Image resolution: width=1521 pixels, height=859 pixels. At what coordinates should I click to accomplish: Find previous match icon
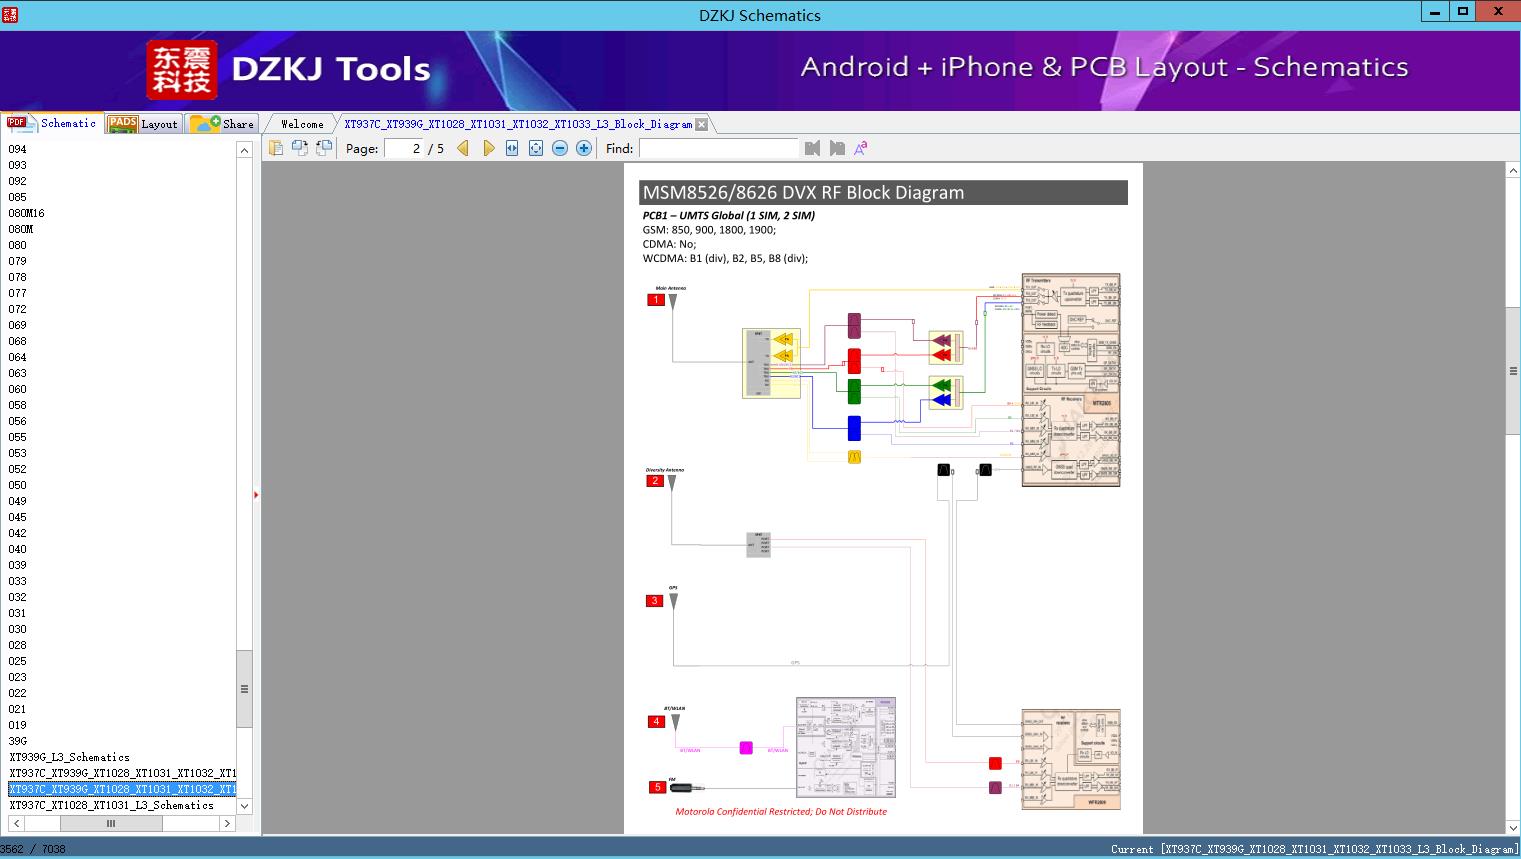point(812,148)
